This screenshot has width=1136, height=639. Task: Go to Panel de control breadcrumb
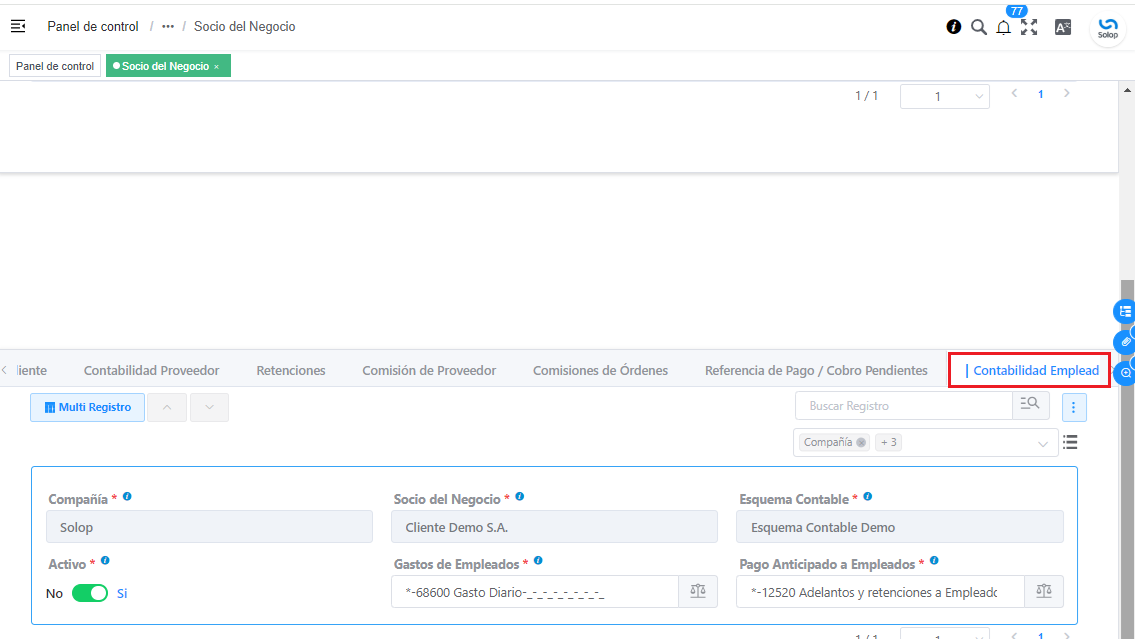93,26
